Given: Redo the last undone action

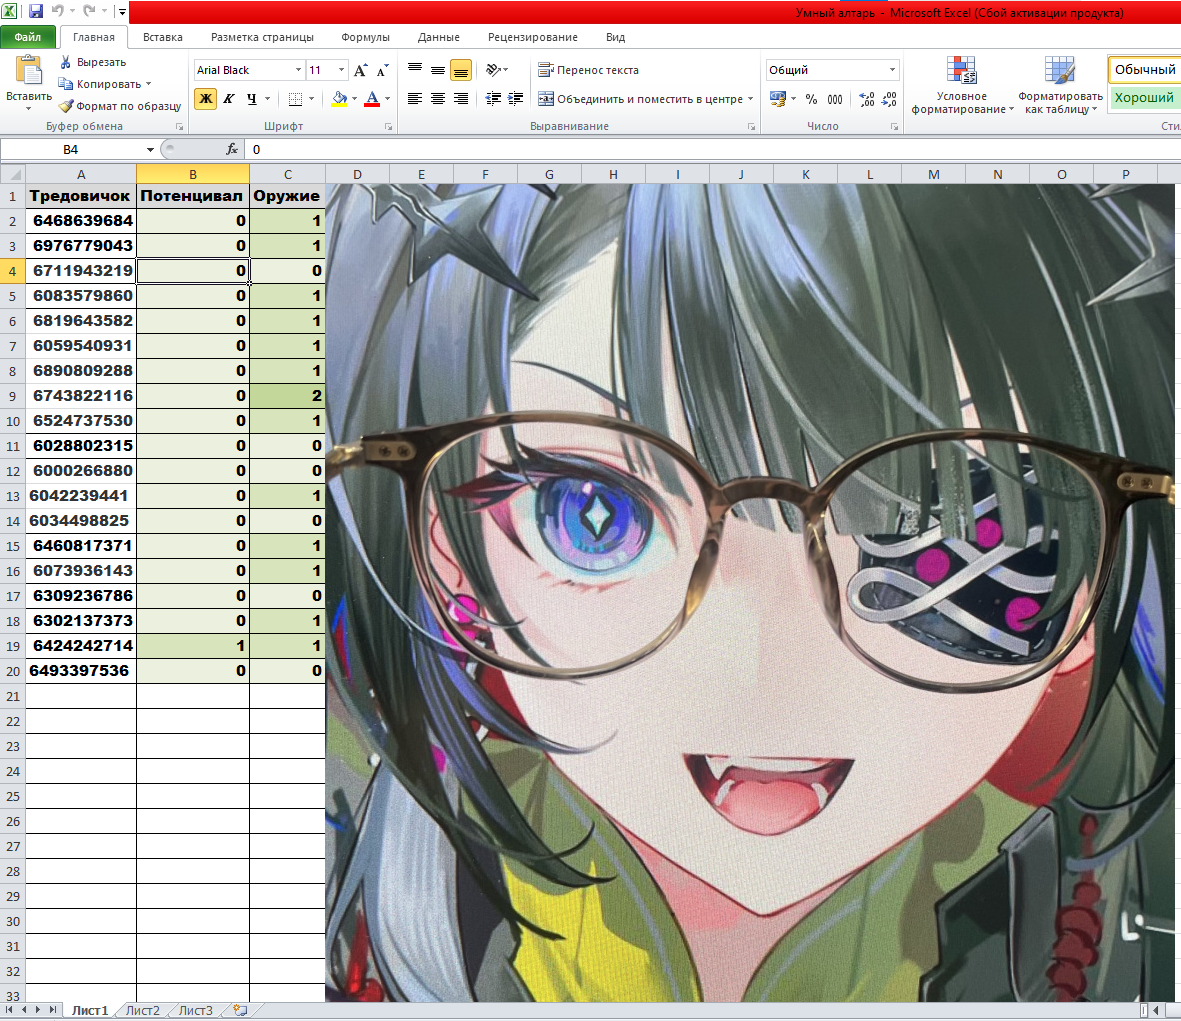Looking at the screenshot, I should click(x=90, y=11).
